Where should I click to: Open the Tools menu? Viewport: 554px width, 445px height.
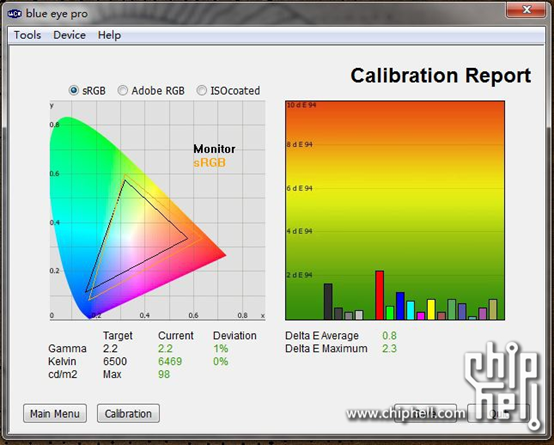27,35
